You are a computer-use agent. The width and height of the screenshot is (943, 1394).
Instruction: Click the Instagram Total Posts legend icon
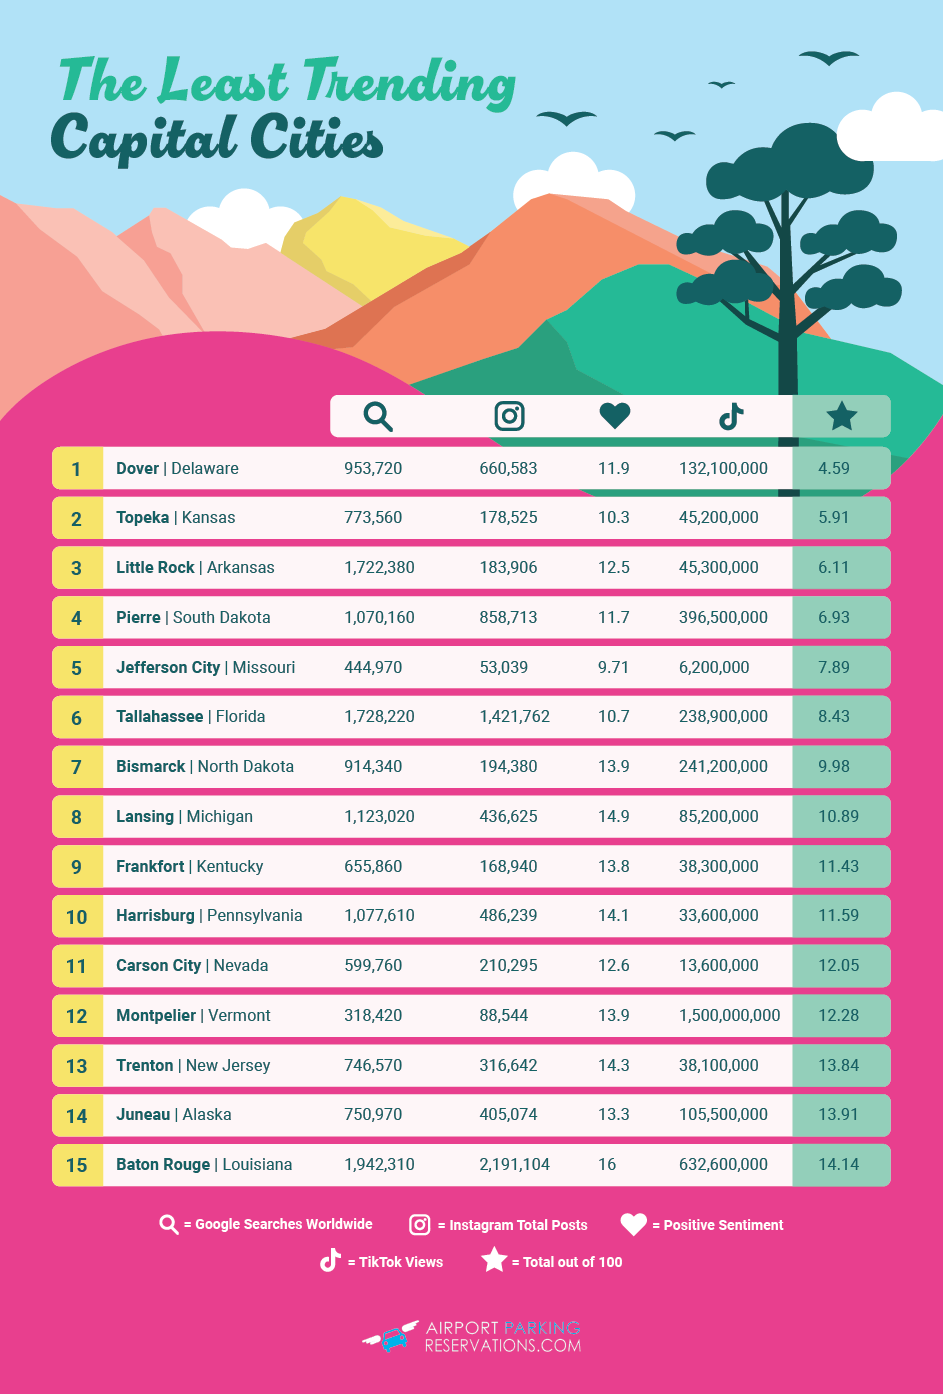tap(420, 1225)
